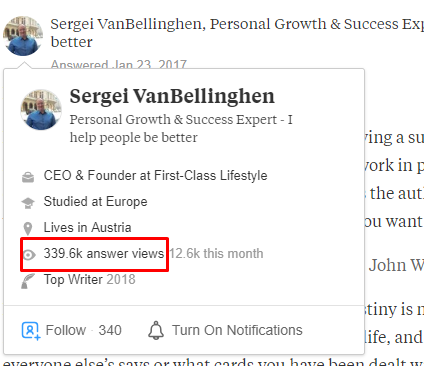The height and width of the screenshot is (366, 424).
Task: Click the briefcase icon beside CEO & Founder
Action: (28, 176)
